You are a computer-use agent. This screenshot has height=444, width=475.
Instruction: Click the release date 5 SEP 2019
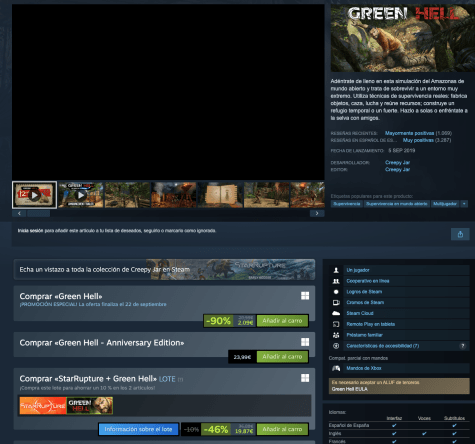click(x=402, y=150)
